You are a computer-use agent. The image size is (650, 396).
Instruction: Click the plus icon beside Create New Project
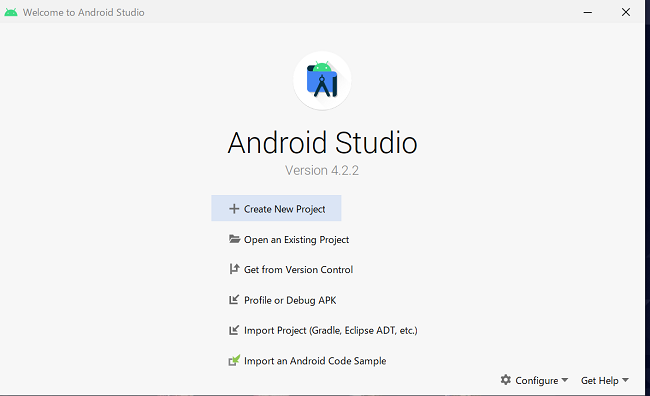pyautogui.click(x=234, y=209)
